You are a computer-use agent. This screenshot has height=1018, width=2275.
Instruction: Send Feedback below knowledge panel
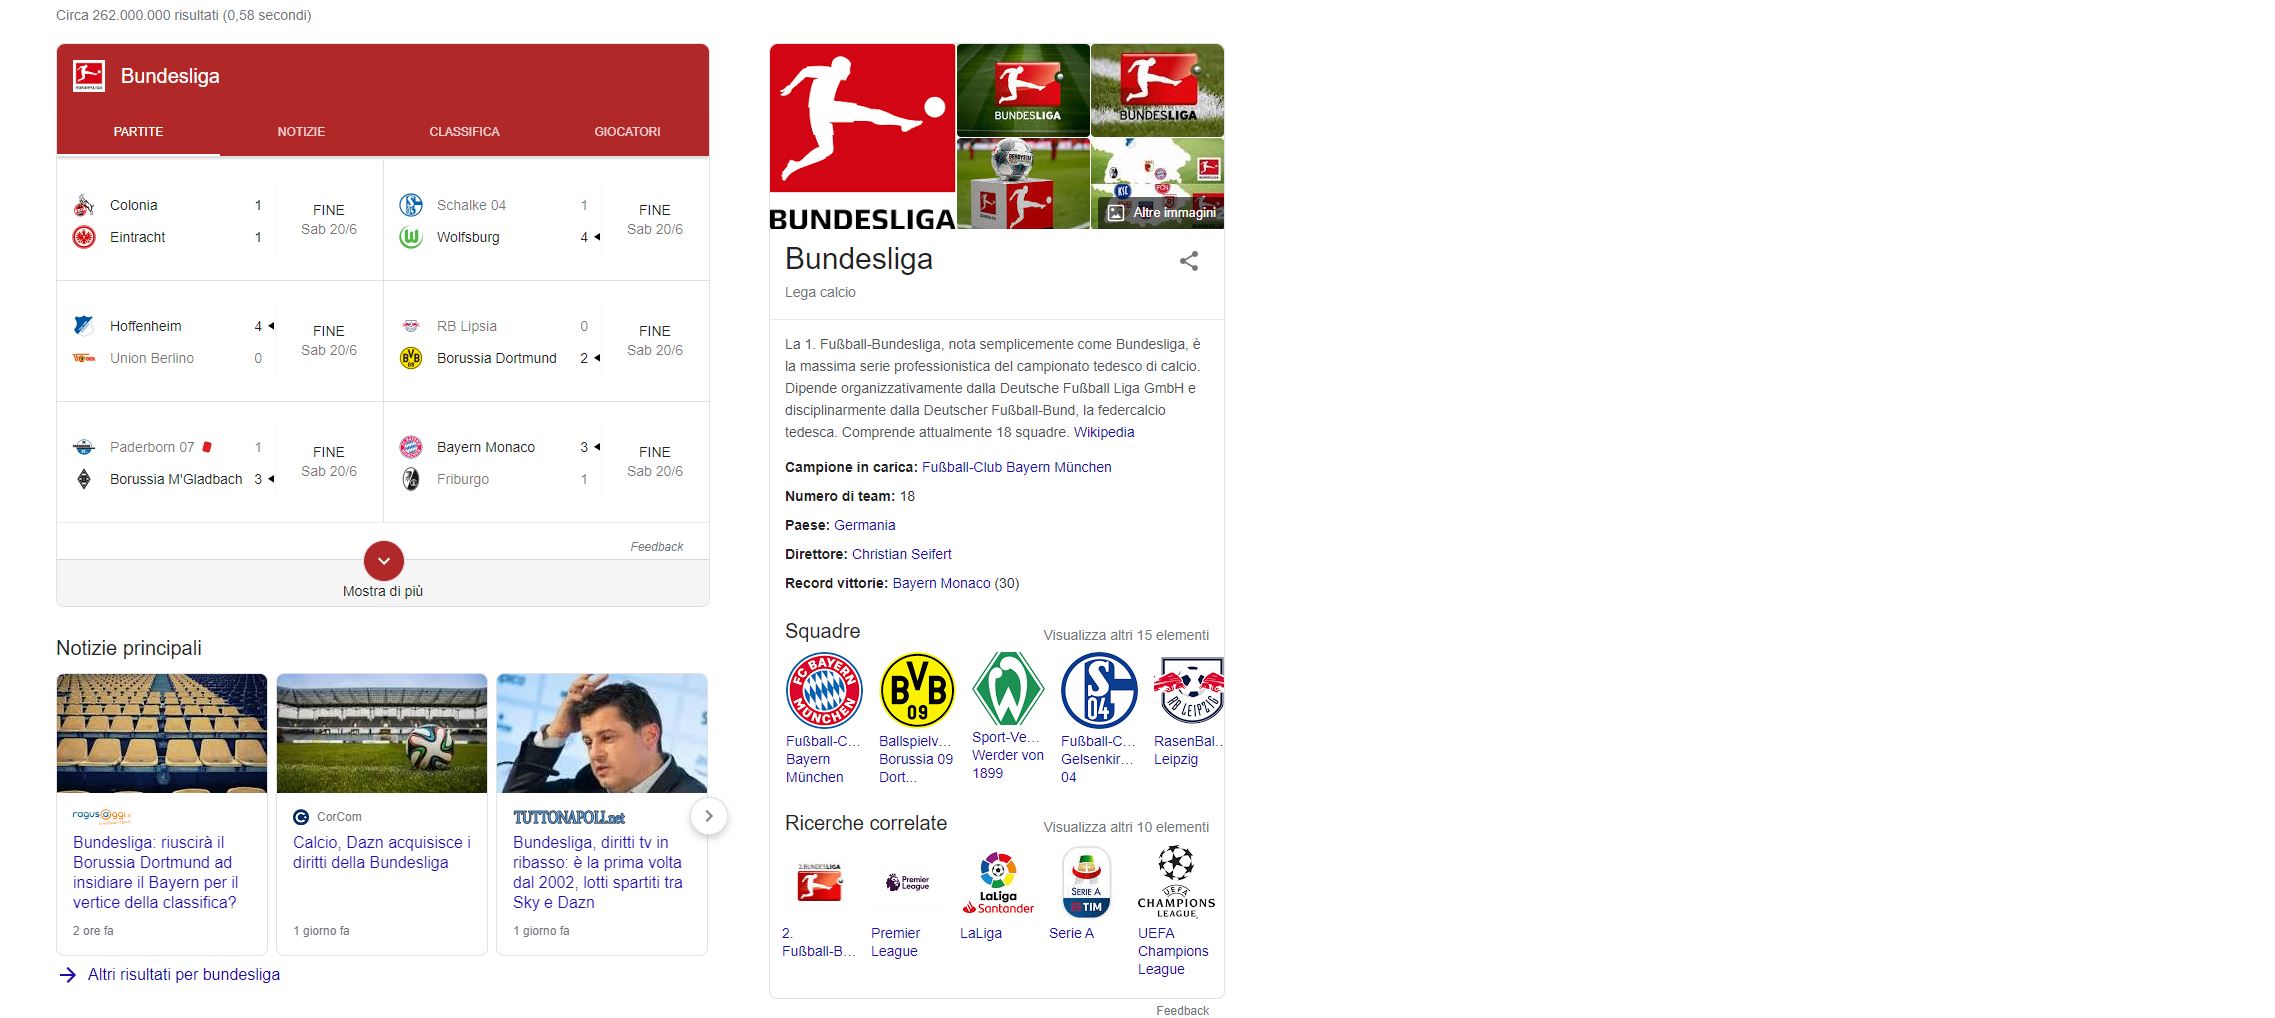tap(1182, 1010)
